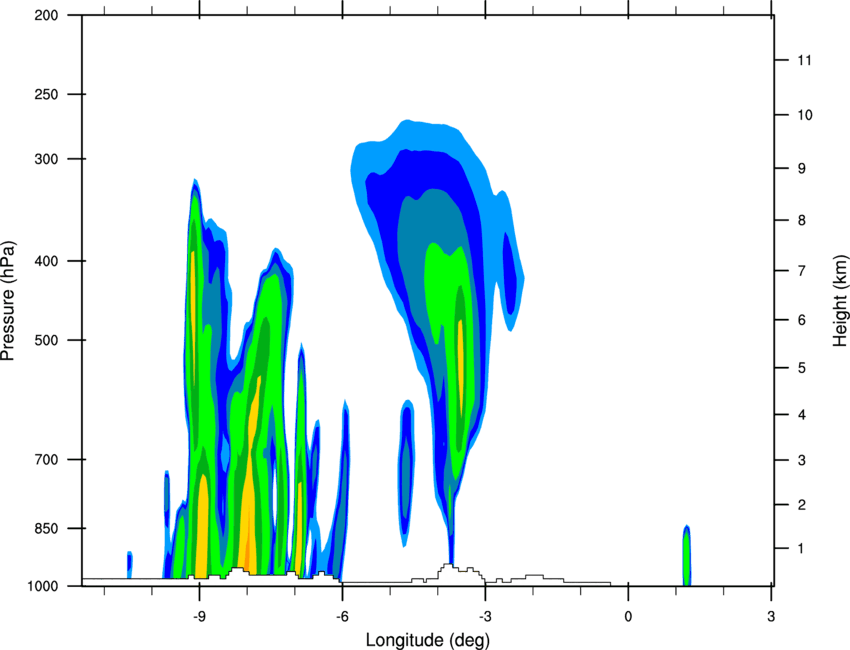
Task: Select the 500 pressure tick label
Action: [46, 340]
